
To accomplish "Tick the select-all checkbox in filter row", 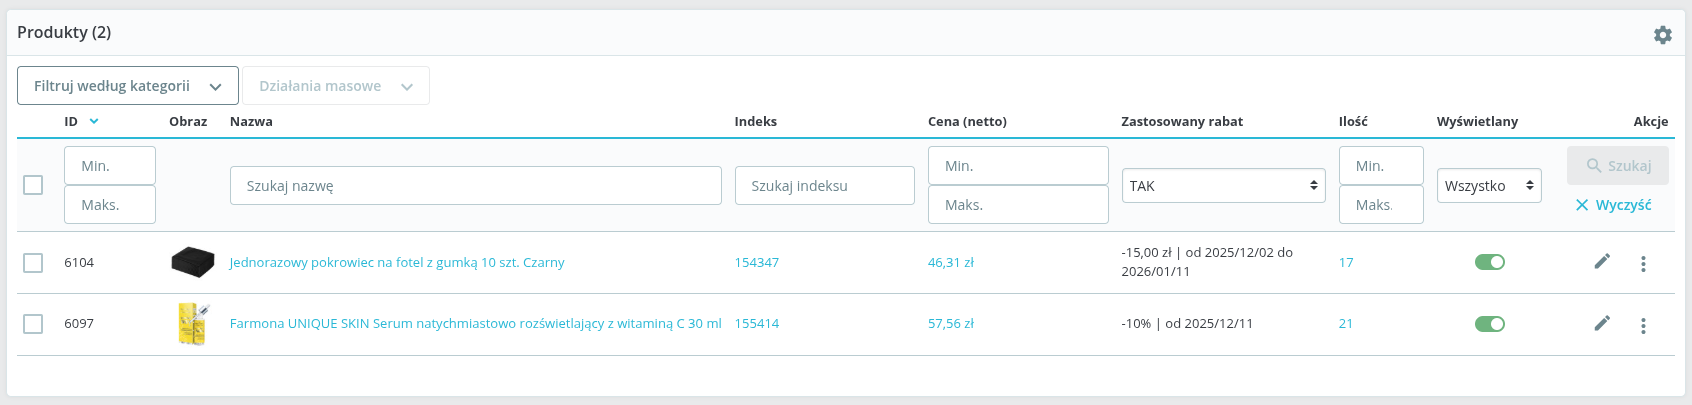I will [x=33, y=185].
